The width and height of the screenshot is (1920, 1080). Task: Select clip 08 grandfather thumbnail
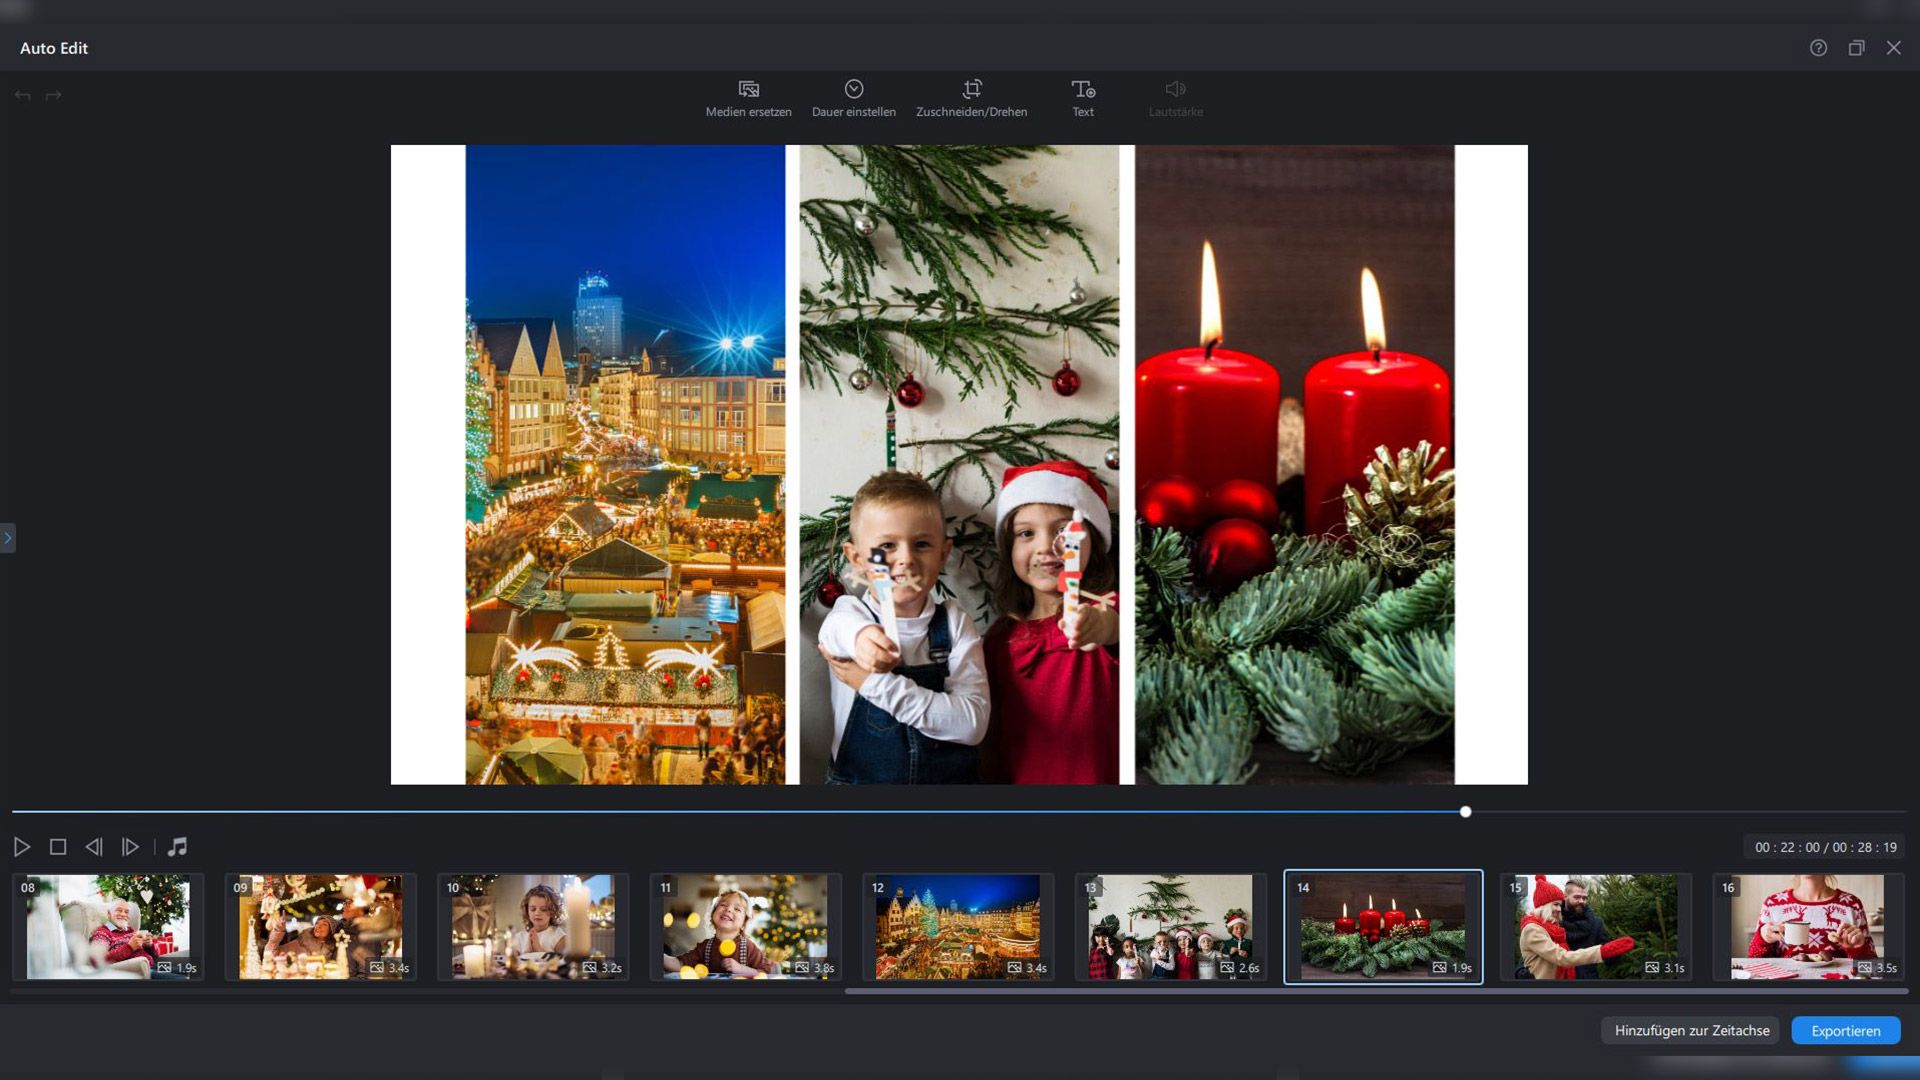[108, 927]
